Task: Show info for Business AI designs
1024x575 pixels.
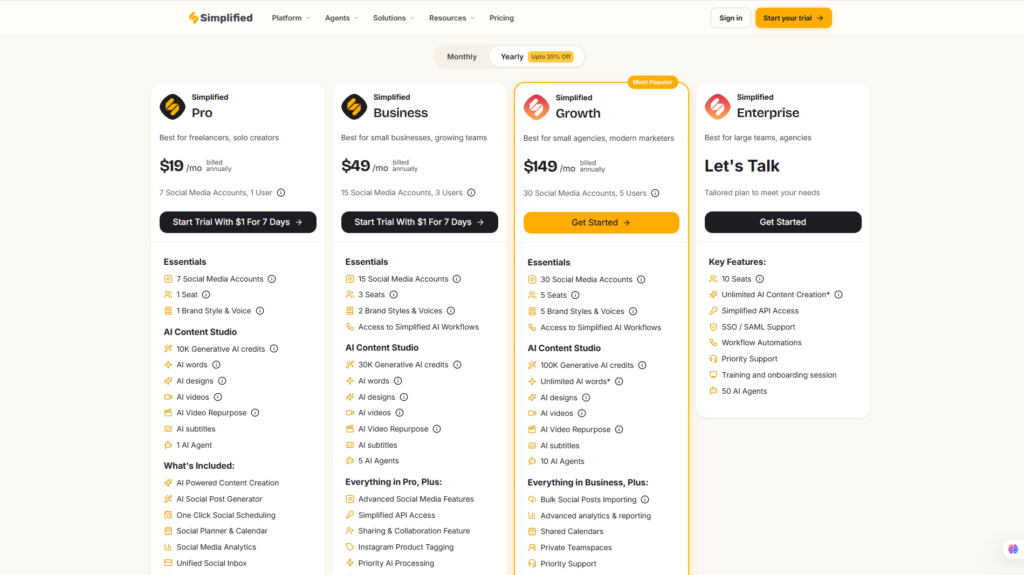Action: [404, 397]
